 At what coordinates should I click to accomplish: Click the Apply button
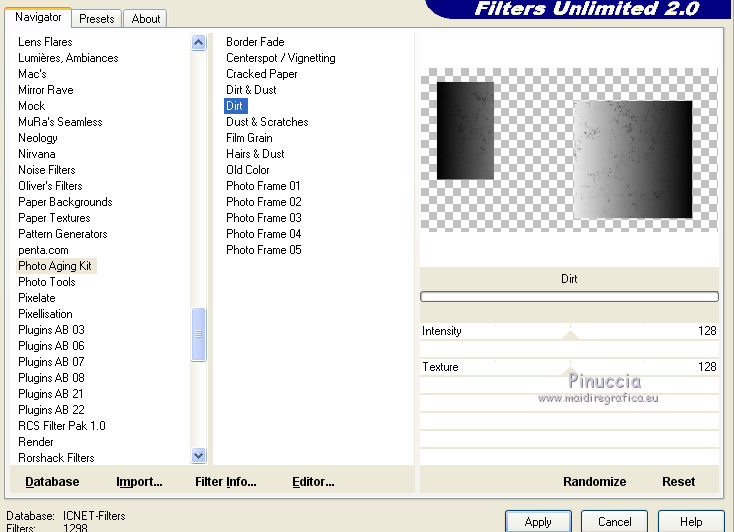[538, 522]
